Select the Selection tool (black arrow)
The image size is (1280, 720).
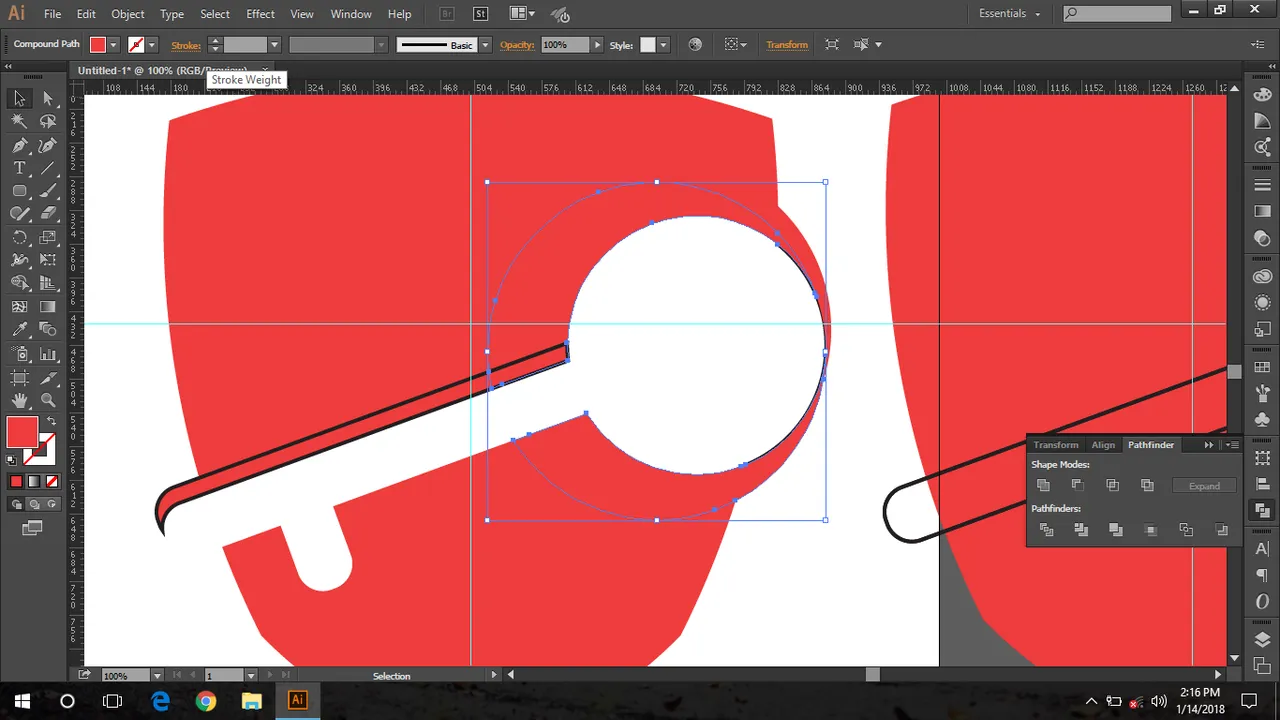tap(19, 98)
